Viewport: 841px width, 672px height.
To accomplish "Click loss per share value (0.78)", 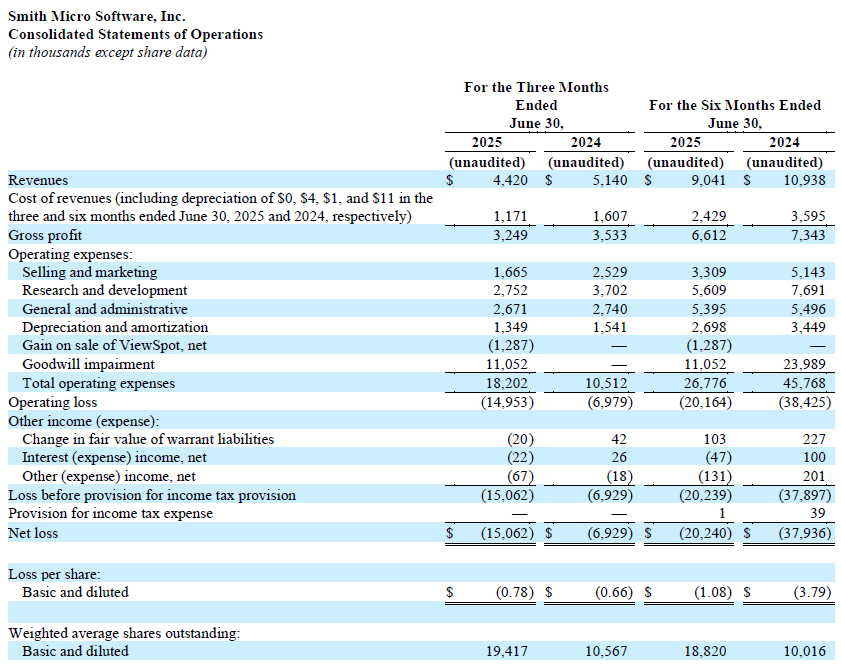I will point(514,593).
